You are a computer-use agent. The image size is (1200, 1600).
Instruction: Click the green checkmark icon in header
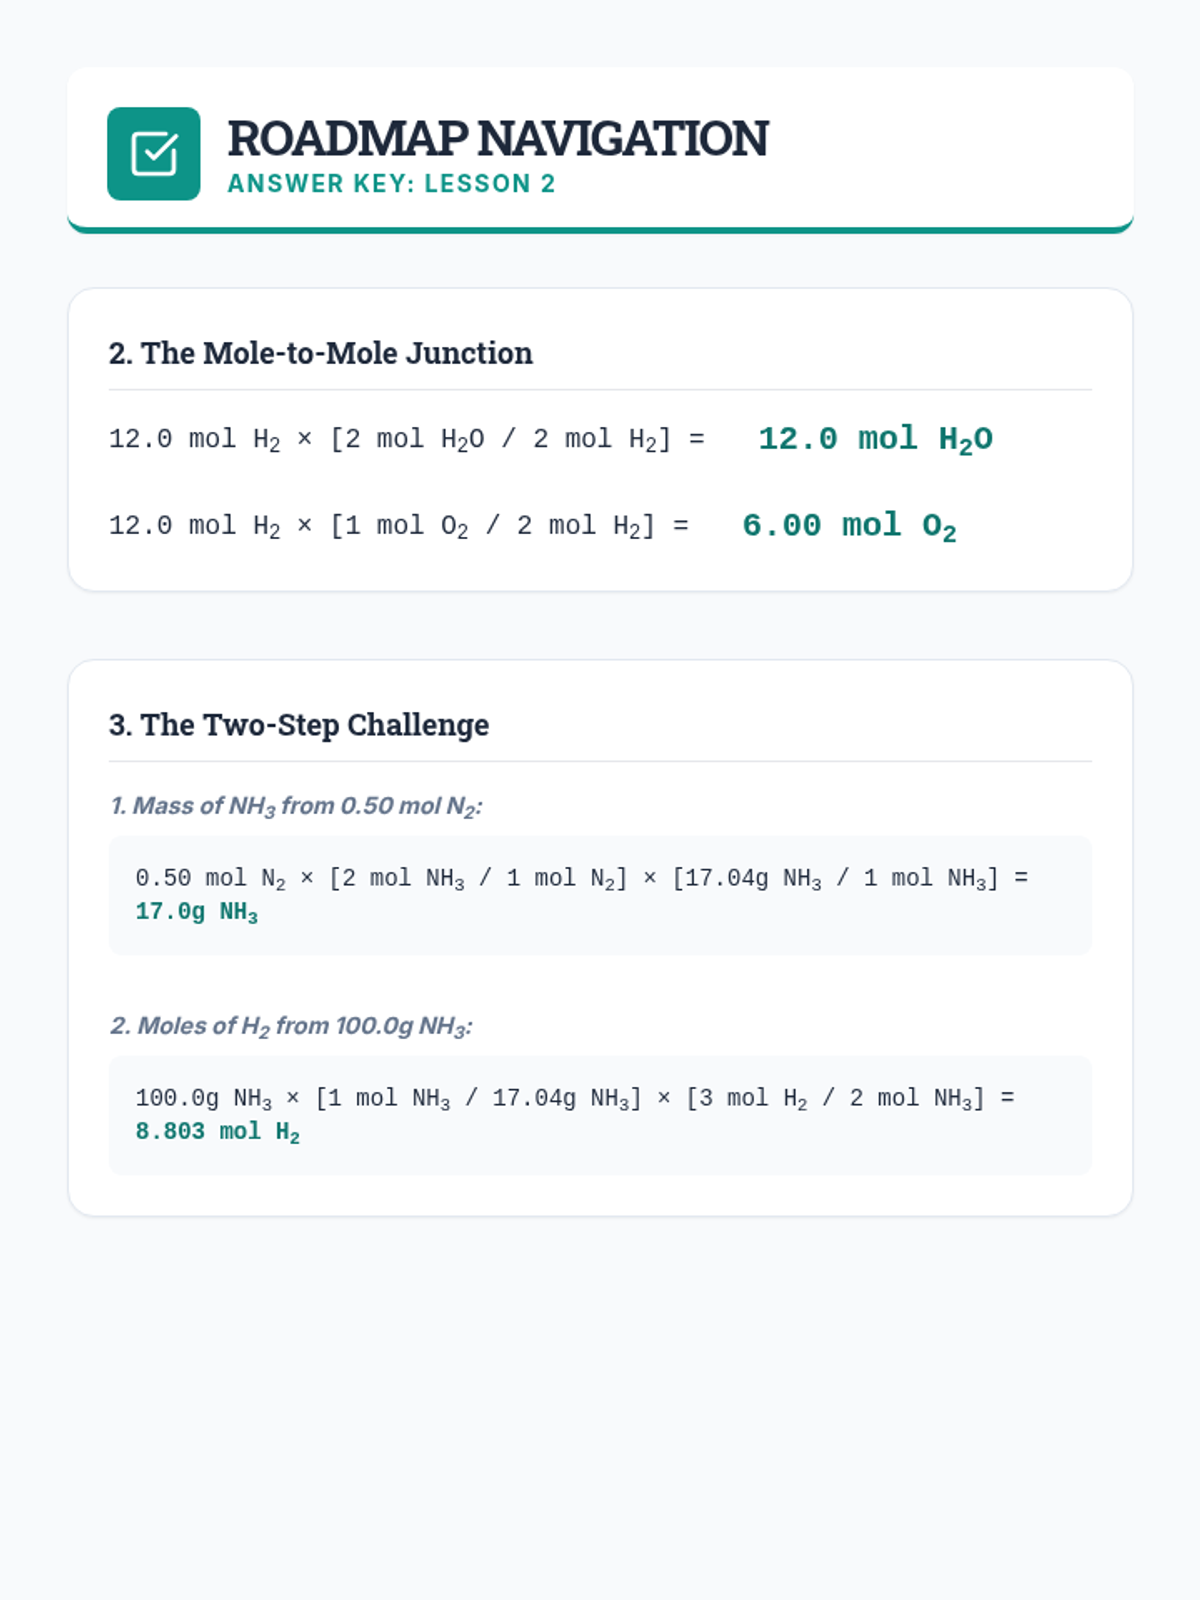click(x=153, y=154)
